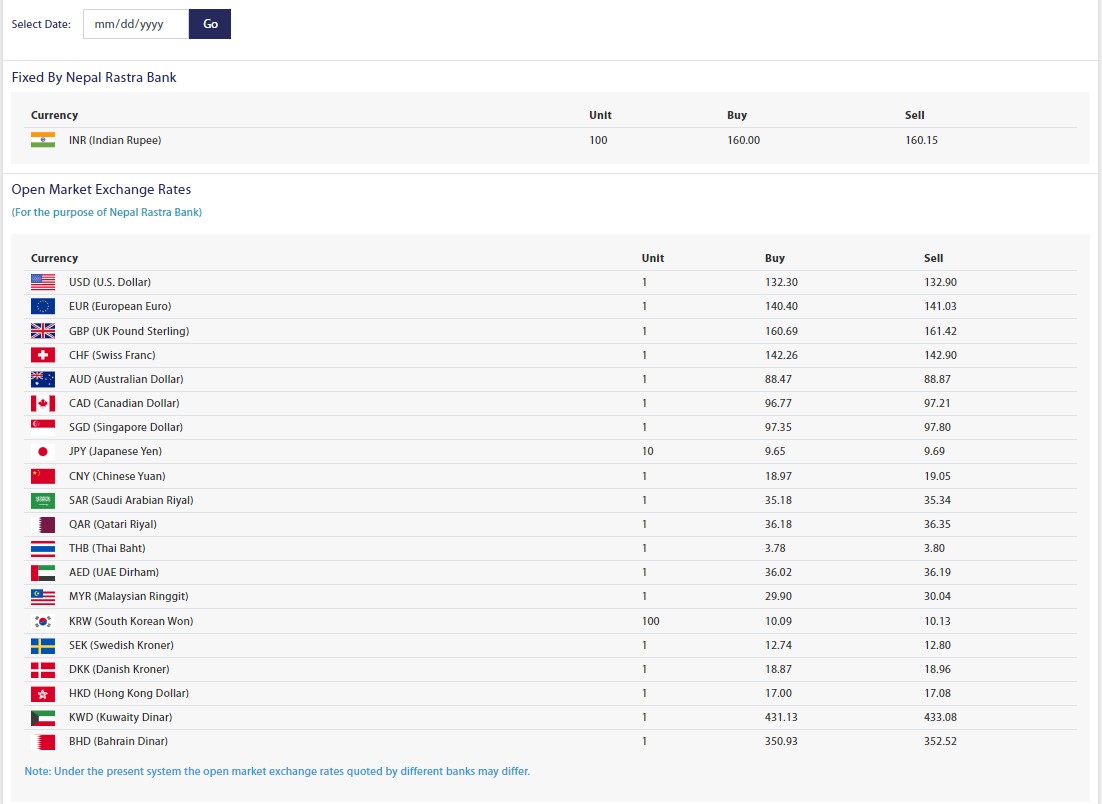Click the Hong Kong flag icon
This screenshot has height=804, width=1102.
click(x=43, y=694)
